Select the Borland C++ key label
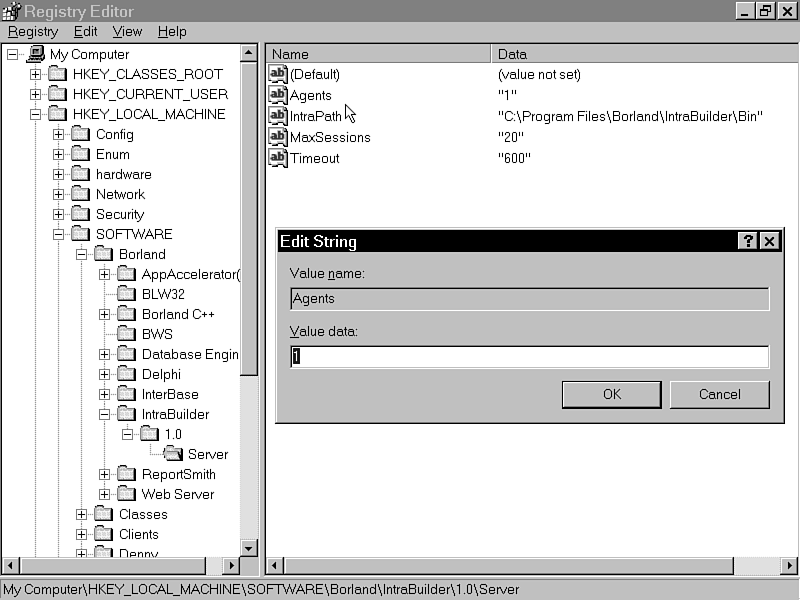 coord(178,314)
